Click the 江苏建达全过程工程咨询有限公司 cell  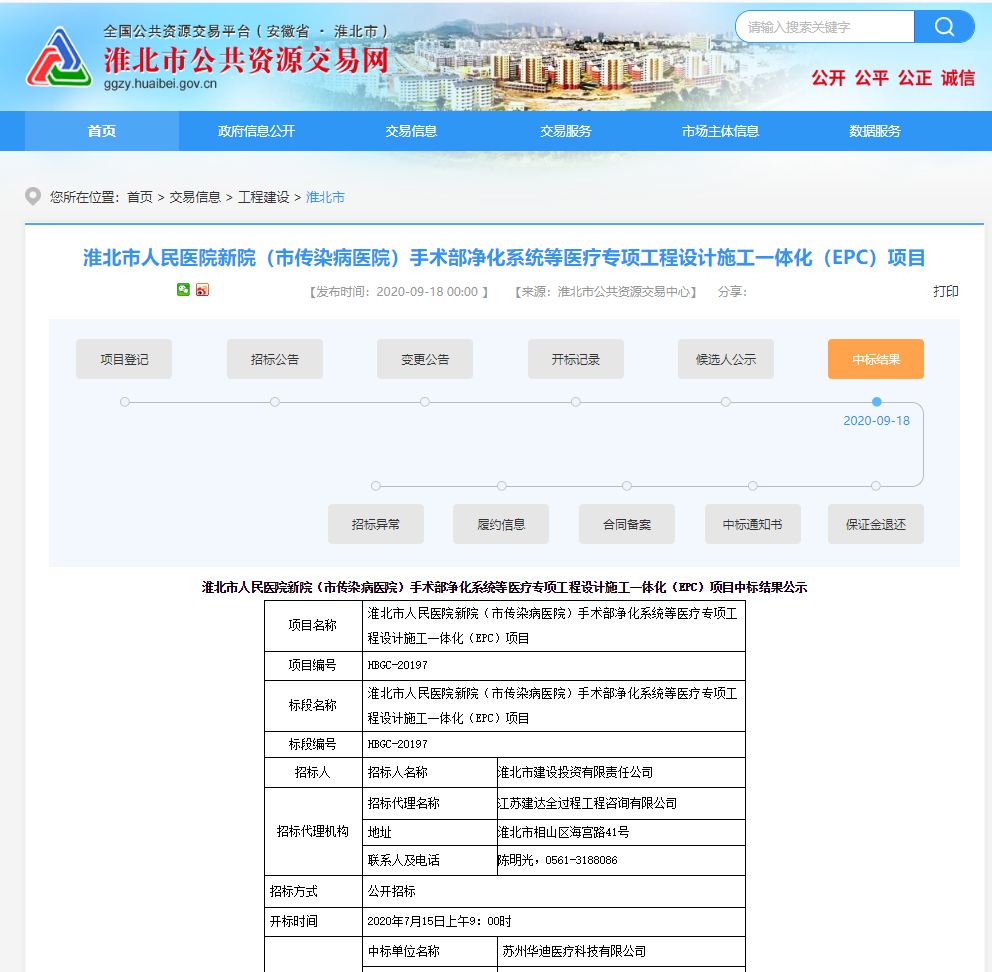point(621,803)
